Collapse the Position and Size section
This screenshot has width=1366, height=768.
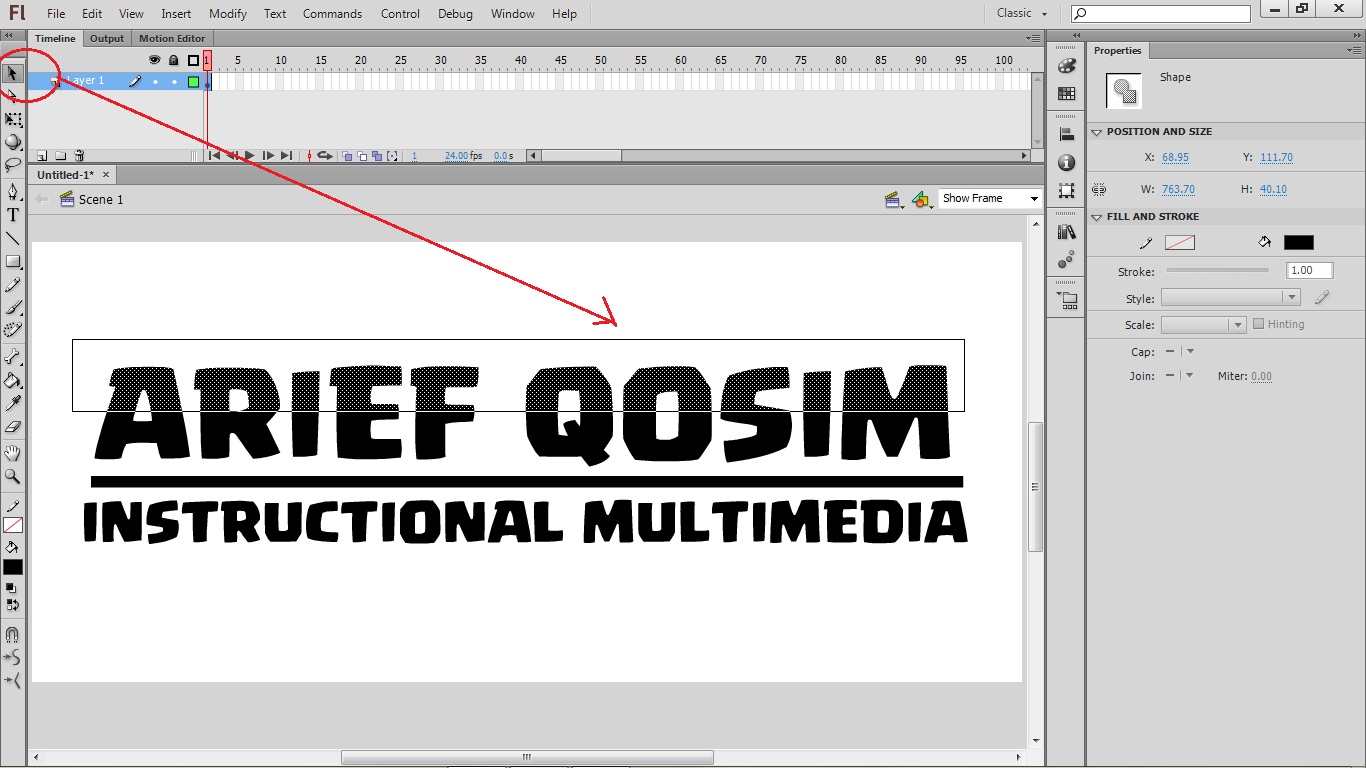1096,132
